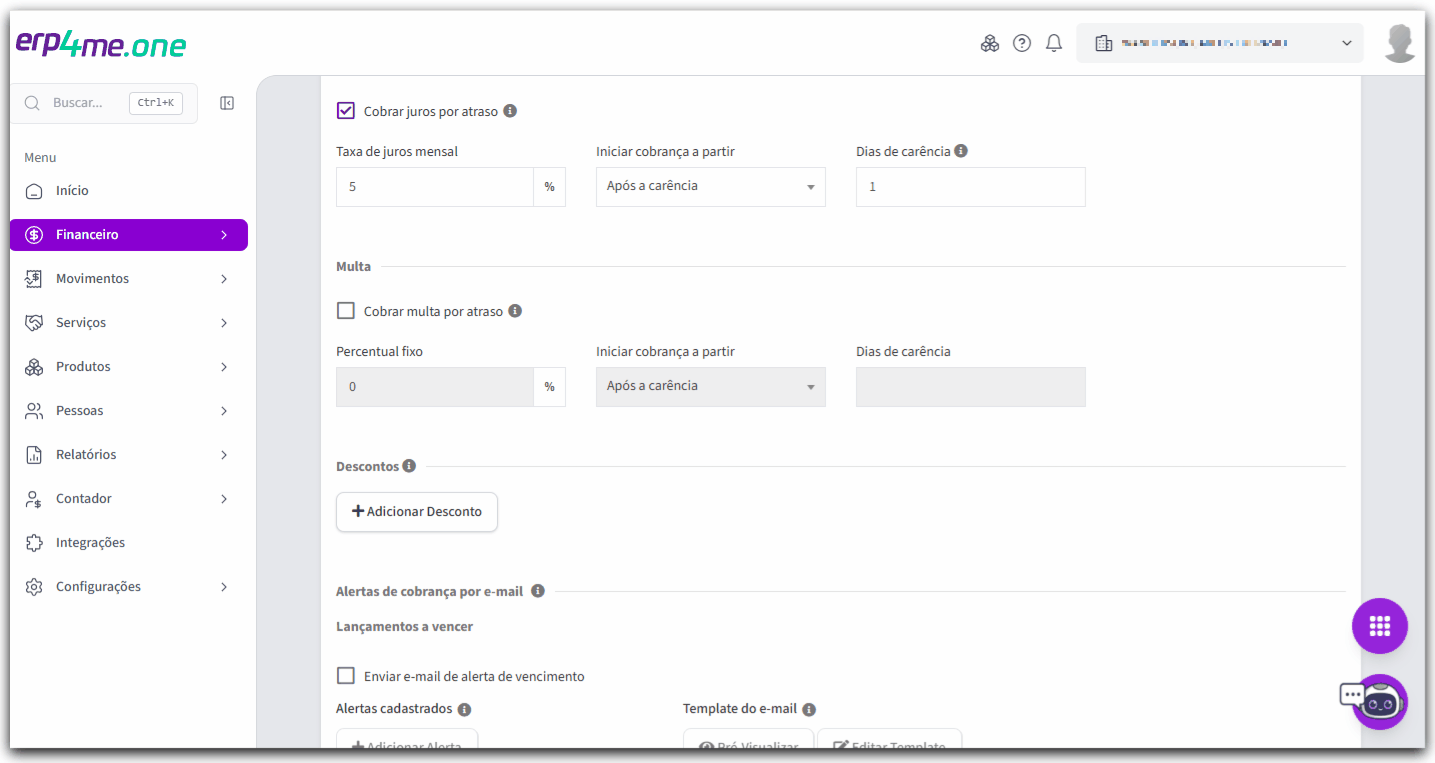This screenshot has height=763, width=1435.
Task: Click the Adicionar Desconto button
Action: click(x=417, y=511)
